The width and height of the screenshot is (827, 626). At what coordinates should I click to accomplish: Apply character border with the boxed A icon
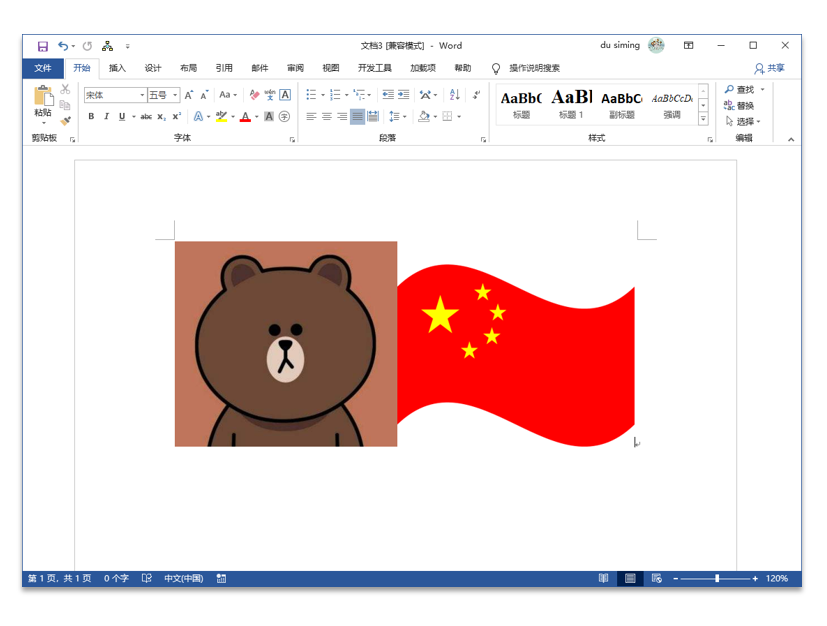pos(285,95)
